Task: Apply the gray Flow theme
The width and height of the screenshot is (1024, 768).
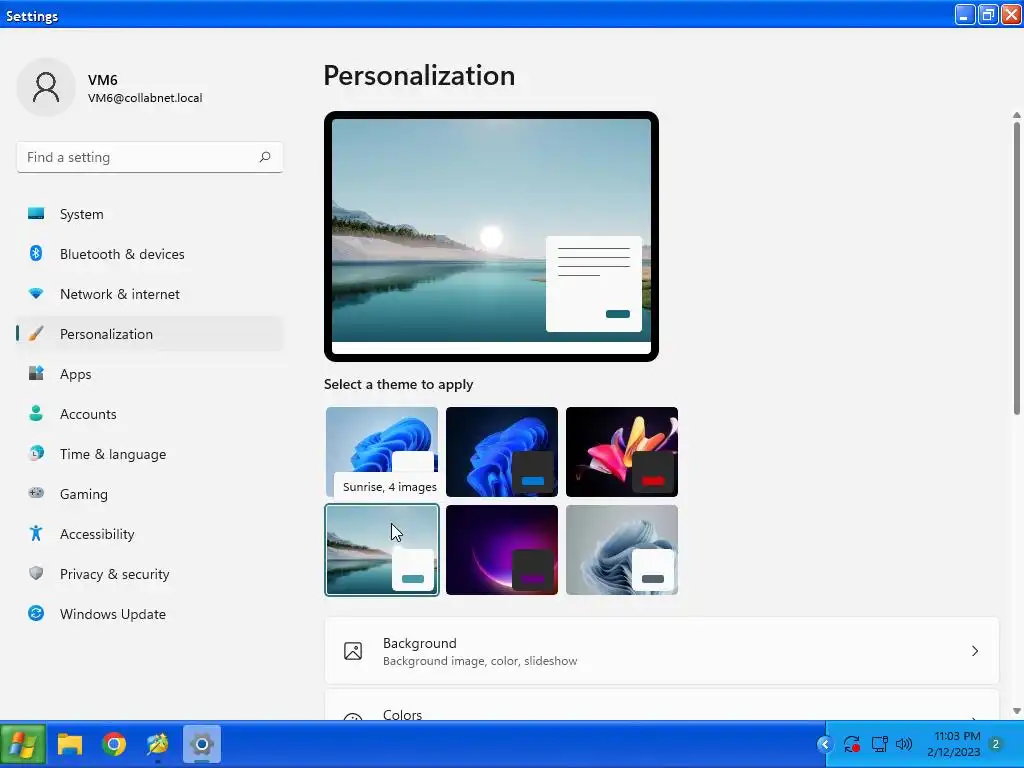Action: (x=622, y=550)
